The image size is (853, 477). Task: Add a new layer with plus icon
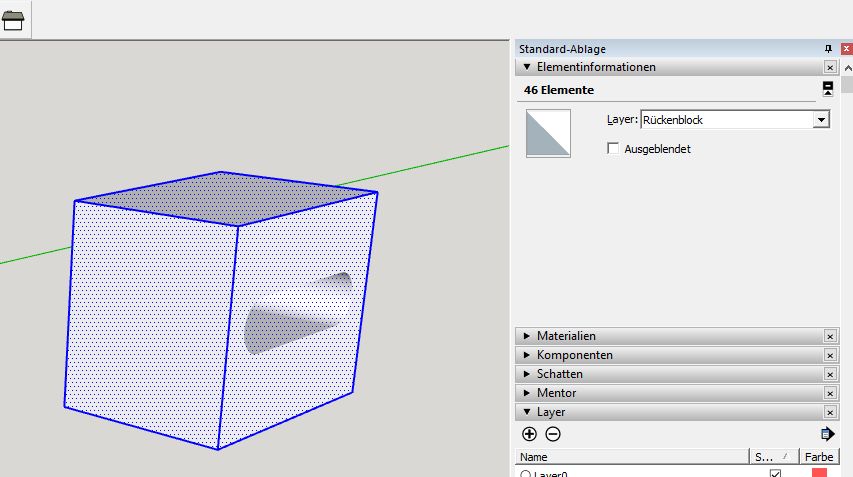click(529, 434)
